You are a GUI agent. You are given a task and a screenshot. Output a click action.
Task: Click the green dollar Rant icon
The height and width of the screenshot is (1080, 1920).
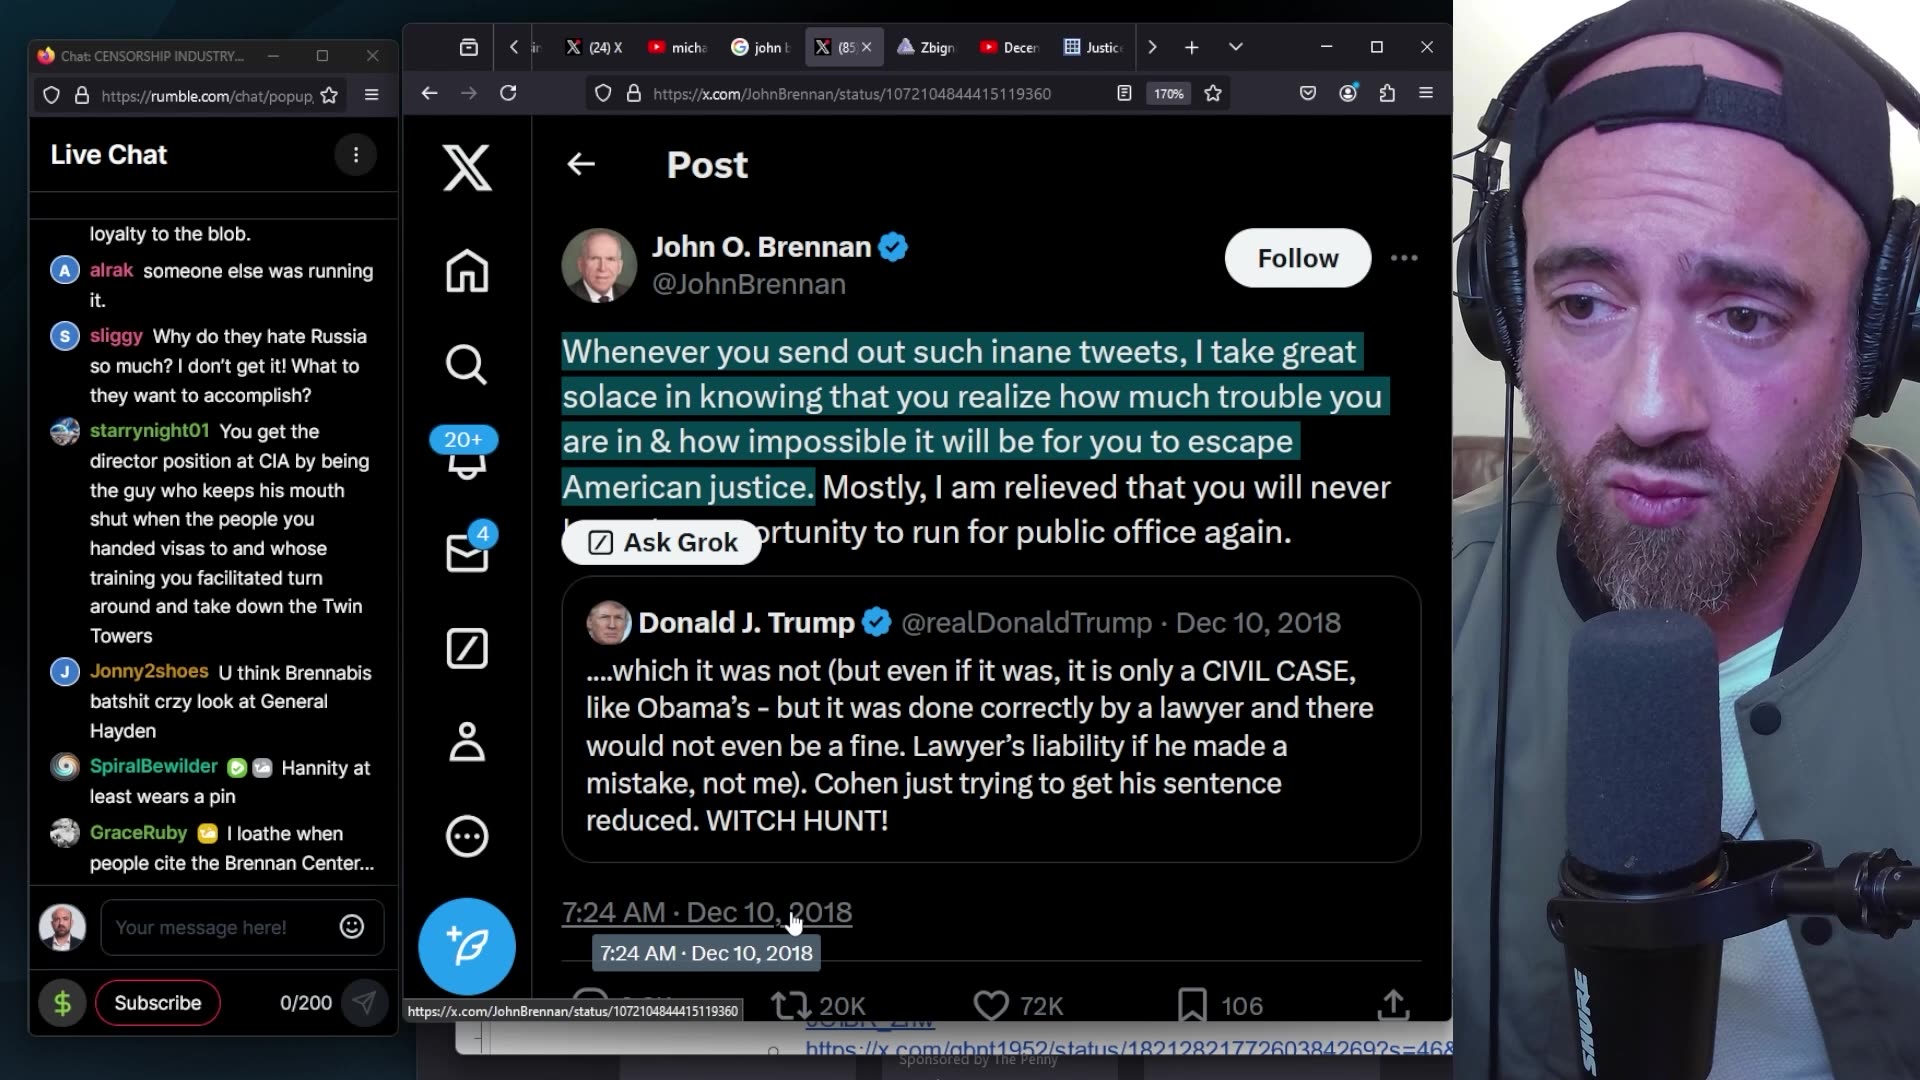tap(62, 1002)
